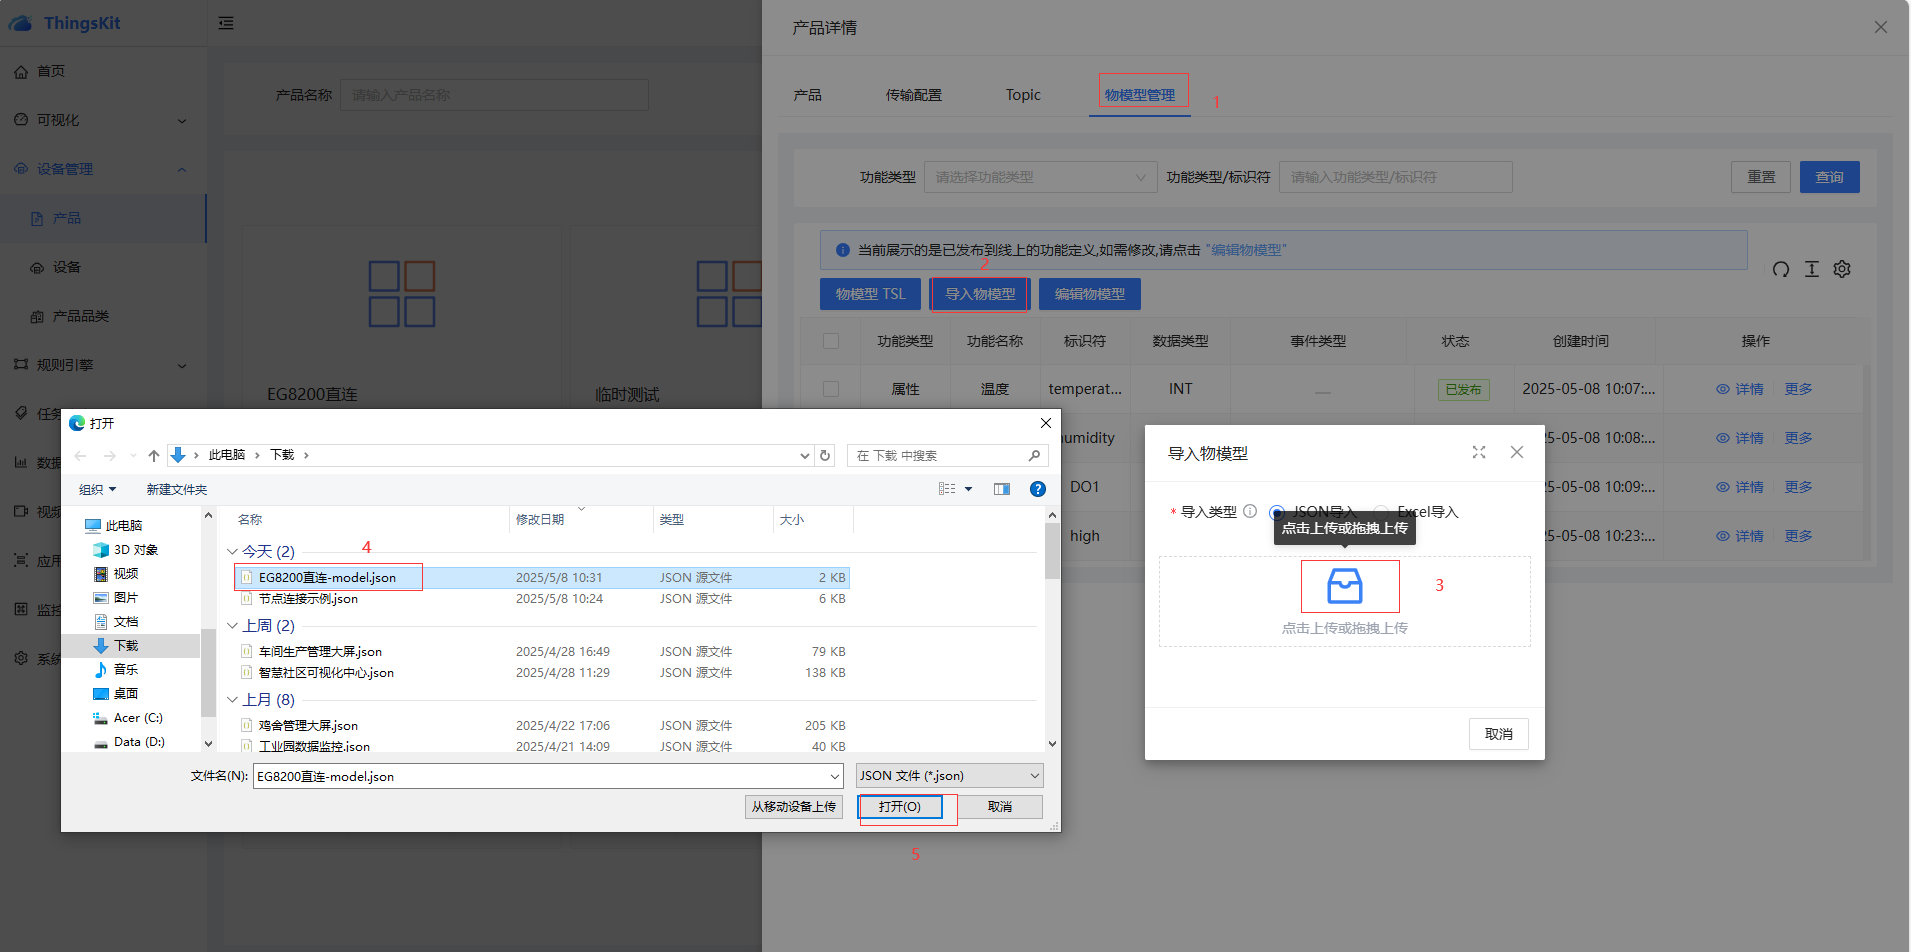Toggle the preview pane icon

pyautogui.click(x=1001, y=489)
